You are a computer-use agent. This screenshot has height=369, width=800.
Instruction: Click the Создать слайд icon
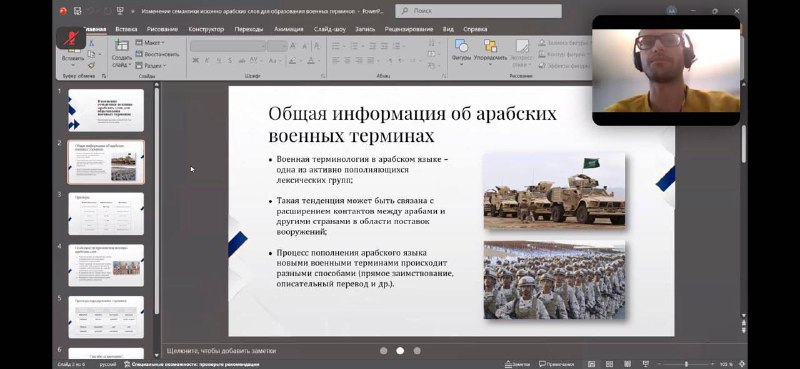(x=121, y=46)
